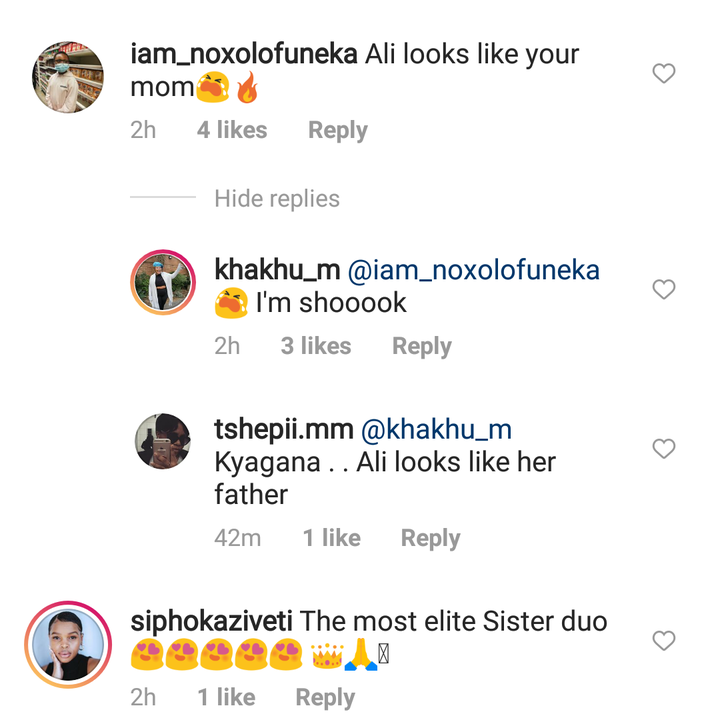Reply to siphokaziveti's comment

click(325, 697)
